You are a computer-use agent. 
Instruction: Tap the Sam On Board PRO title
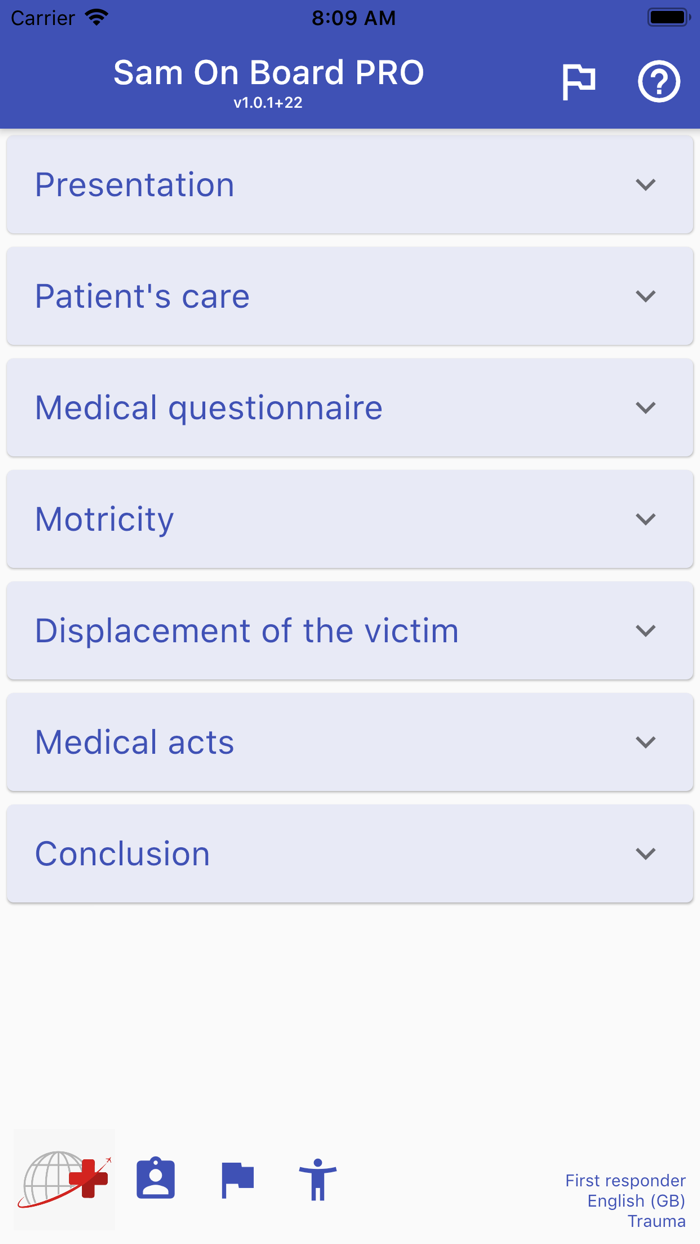click(268, 73)
